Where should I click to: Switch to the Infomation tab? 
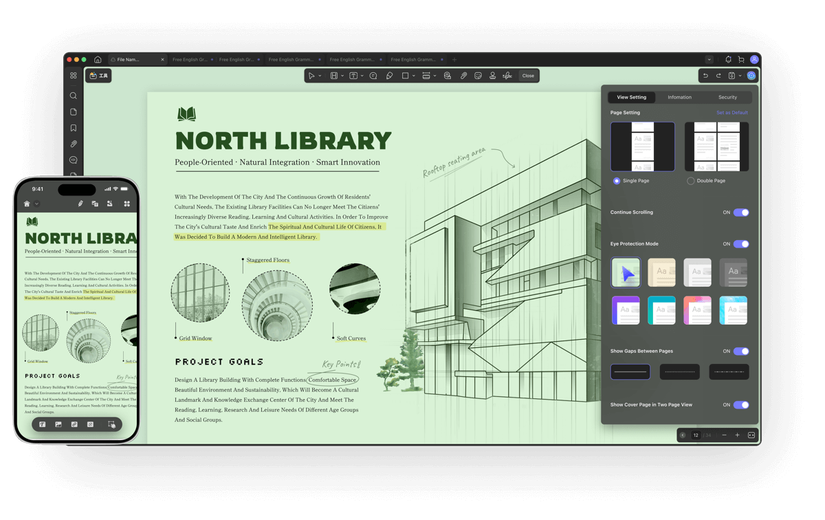pos(679,97)
